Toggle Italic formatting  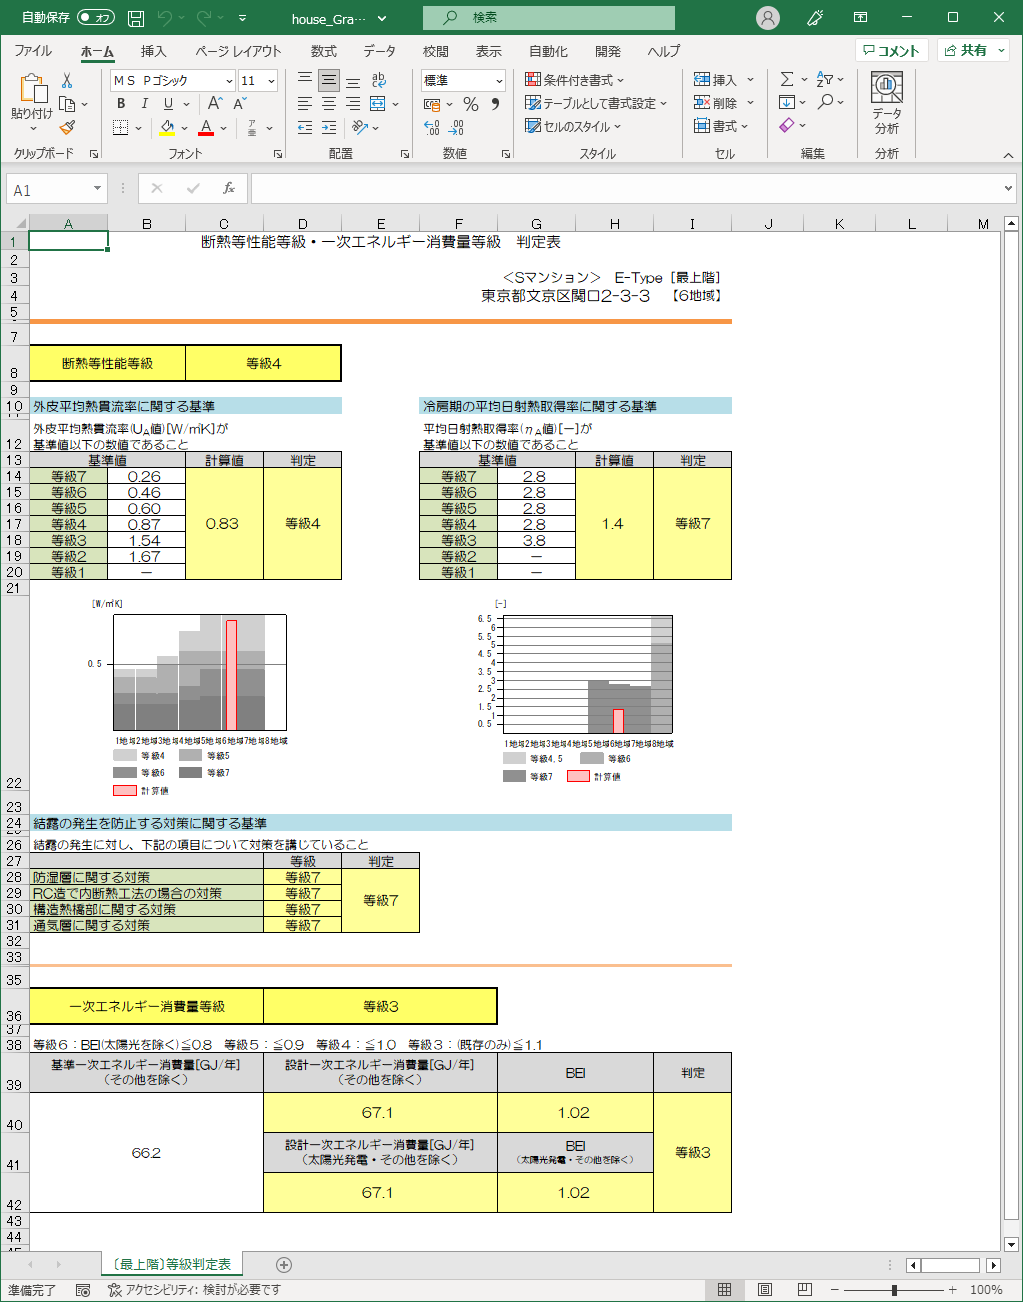[x=145, y=104]
